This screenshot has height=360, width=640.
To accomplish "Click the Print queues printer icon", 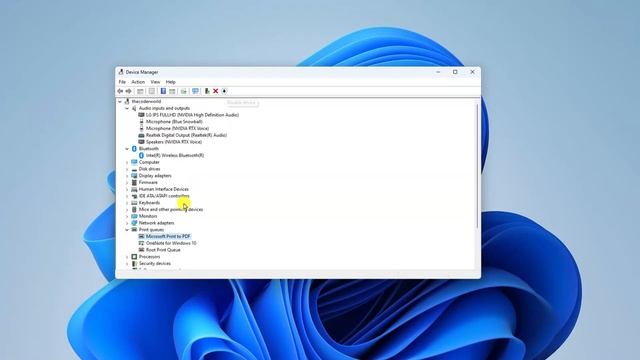I will coord(134,230).
